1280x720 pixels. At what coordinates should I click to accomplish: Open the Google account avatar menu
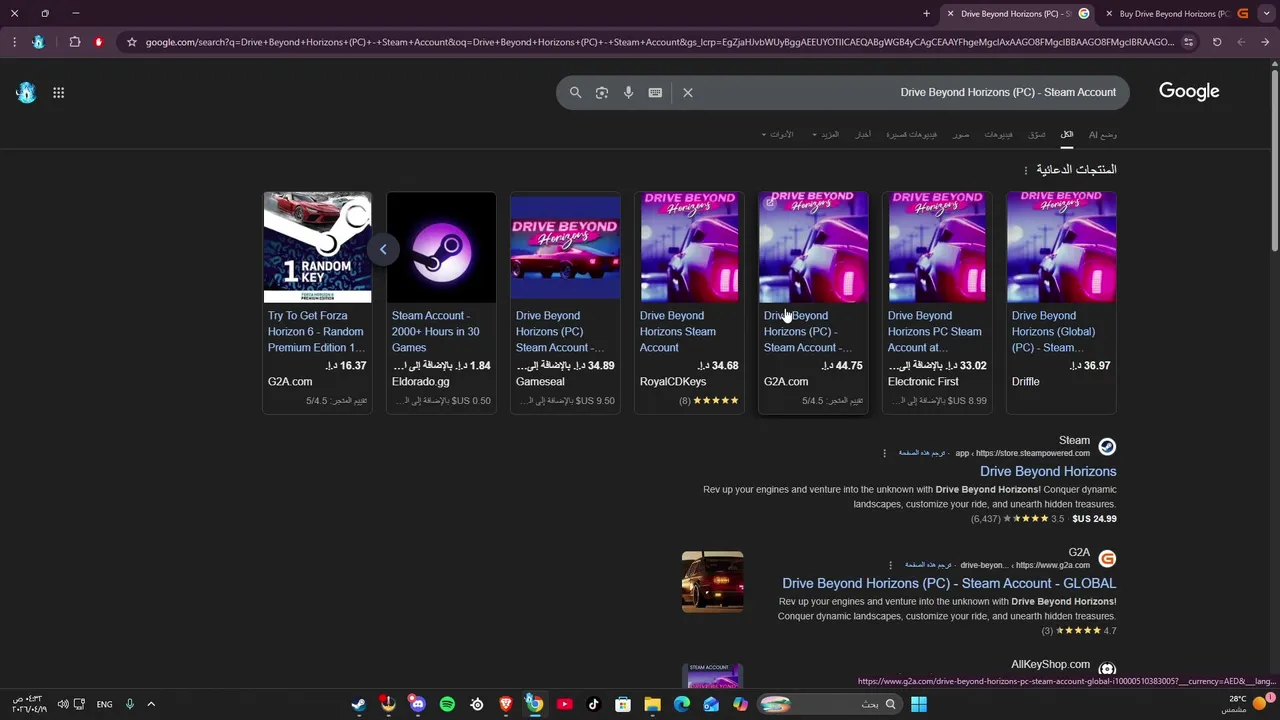click(26, 92)
